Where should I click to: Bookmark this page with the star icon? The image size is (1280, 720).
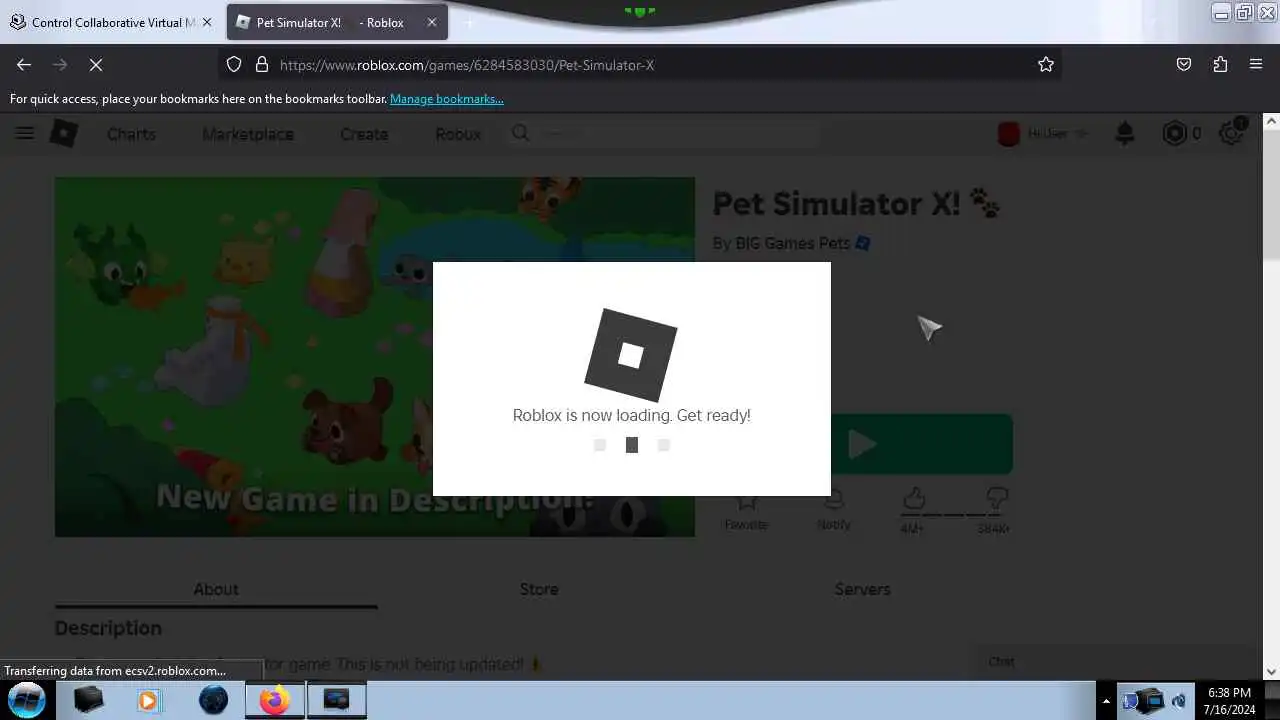click(1046, 64)
